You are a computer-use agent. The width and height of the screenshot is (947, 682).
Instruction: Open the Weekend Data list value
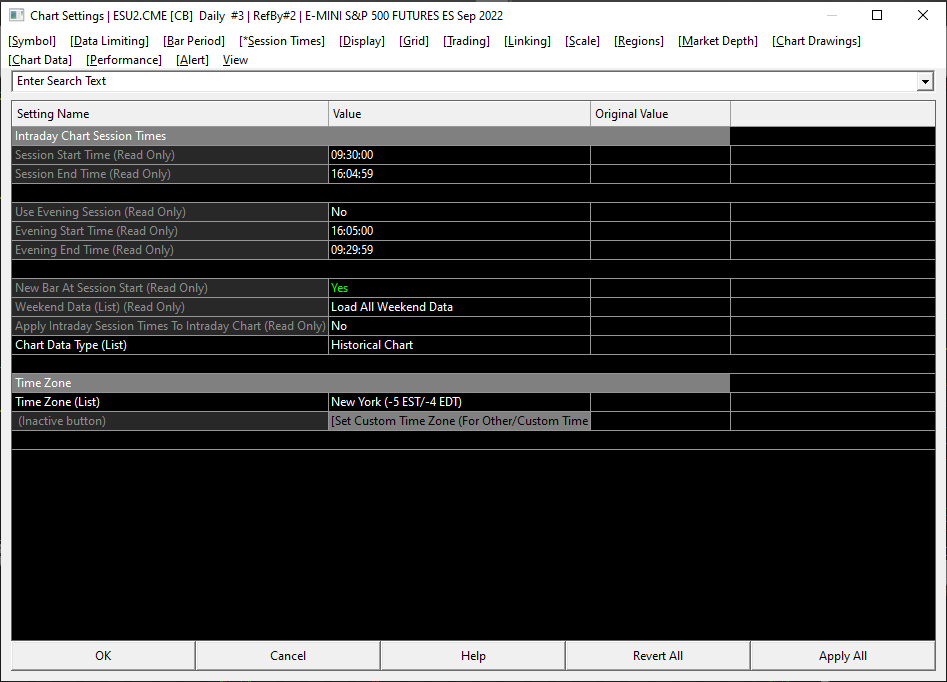(x=459, y=307)
